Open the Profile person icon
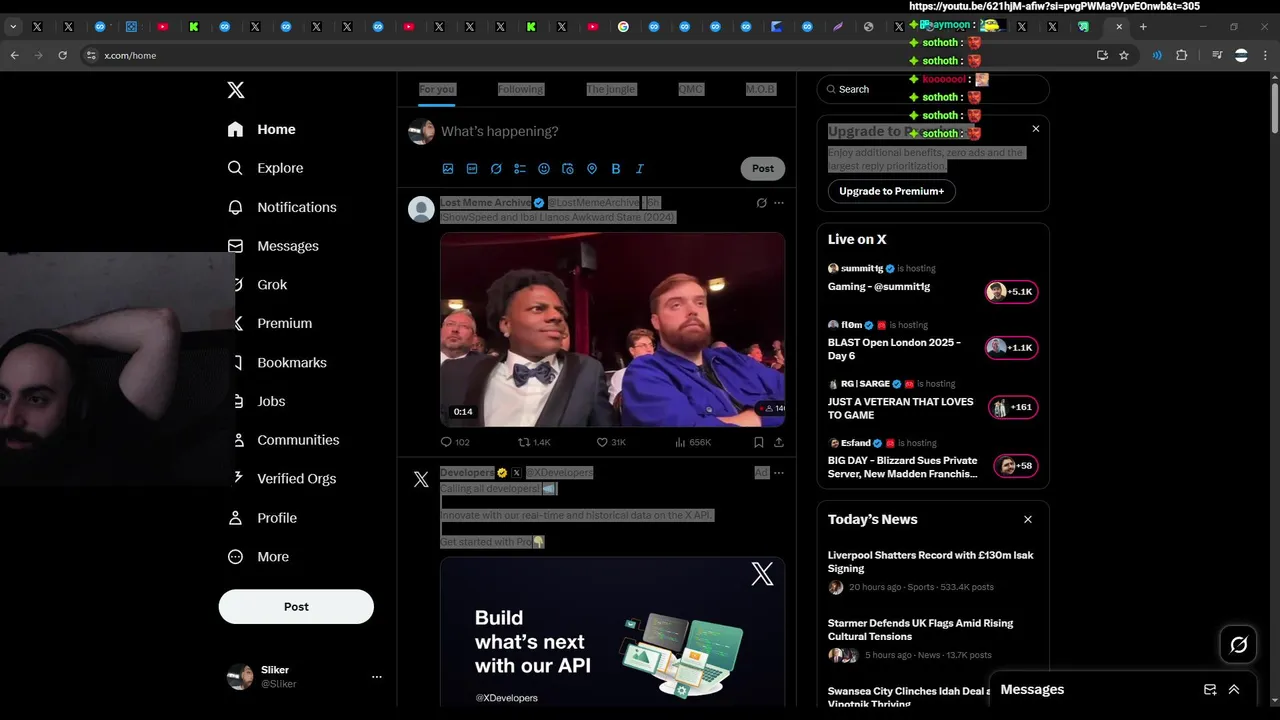 click(x=236, y=518)
